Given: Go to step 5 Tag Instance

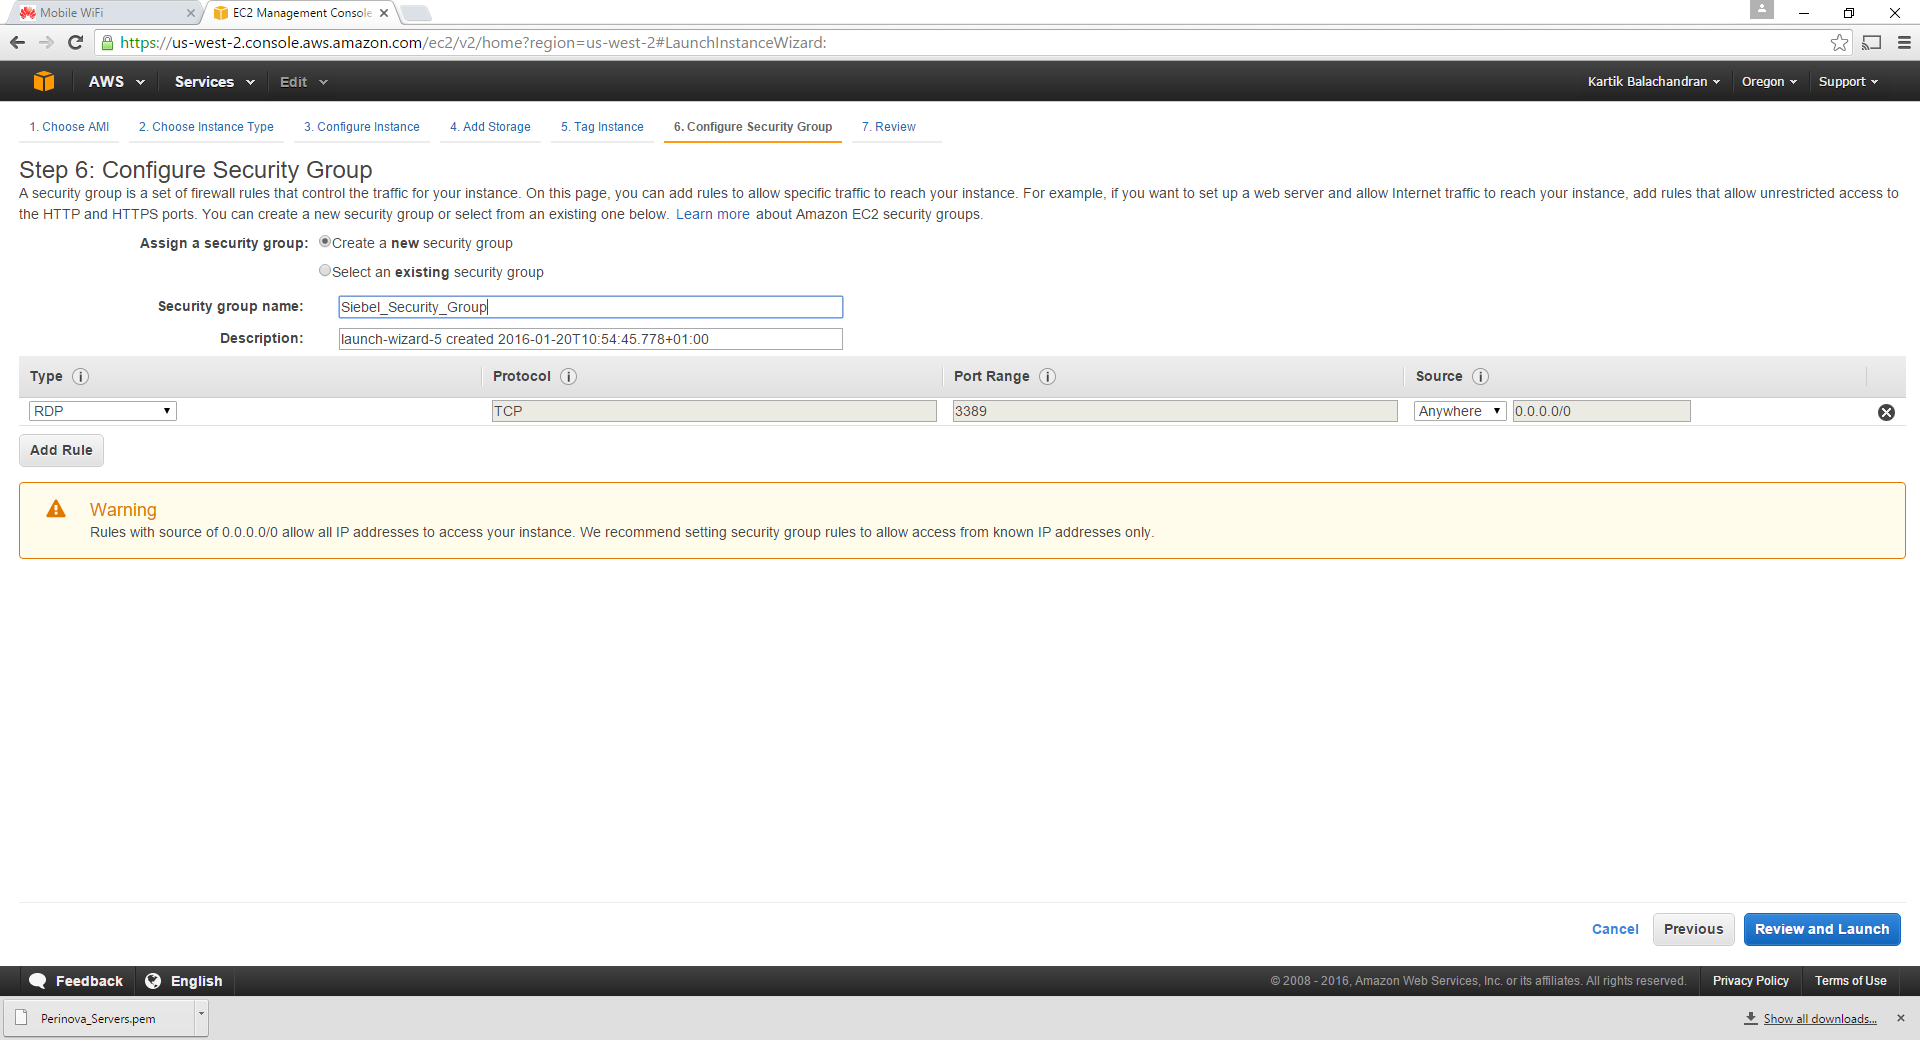Looking at the screenshot, I should 602,127.
